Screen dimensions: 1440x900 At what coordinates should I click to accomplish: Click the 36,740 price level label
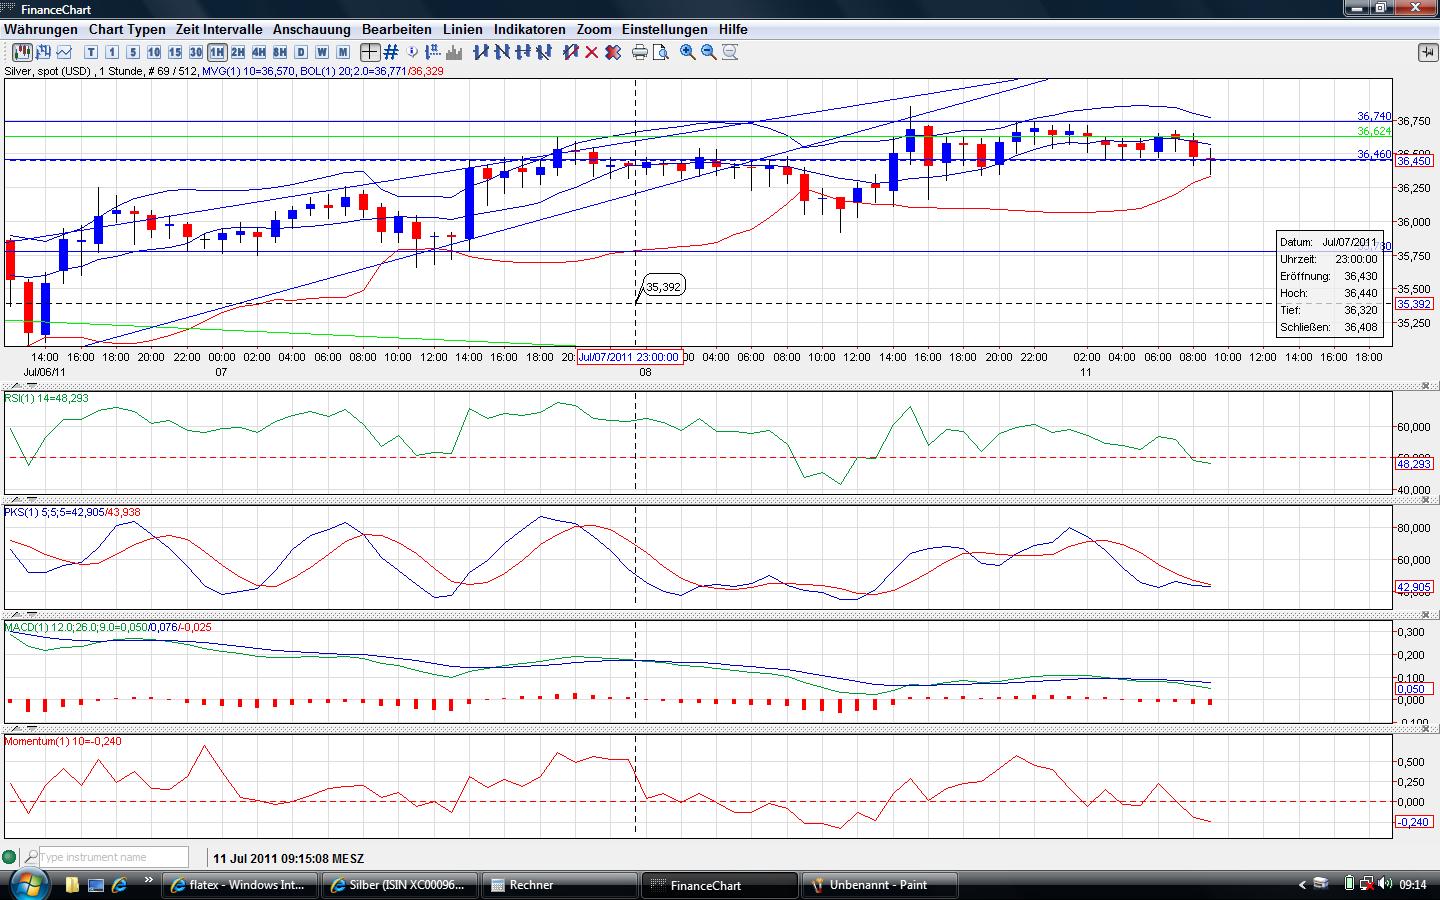point(1374,117)
